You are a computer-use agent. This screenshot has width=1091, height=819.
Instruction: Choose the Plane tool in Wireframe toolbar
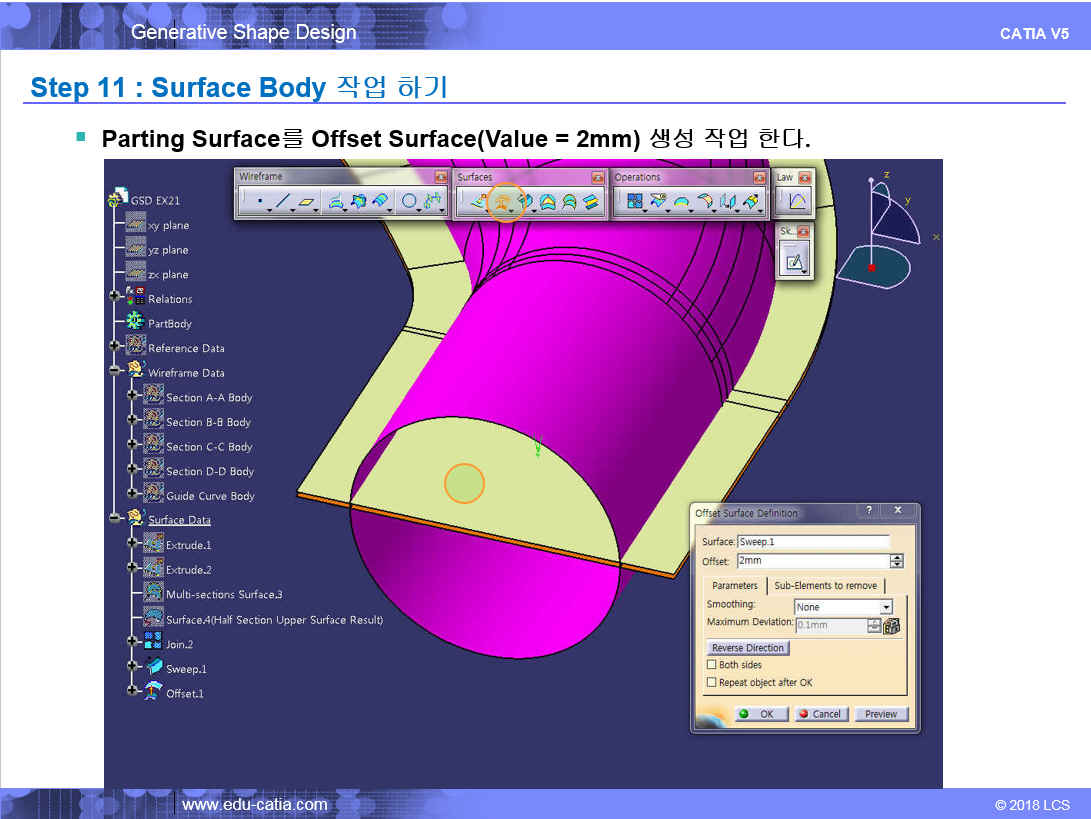click(x=306, y=202)
